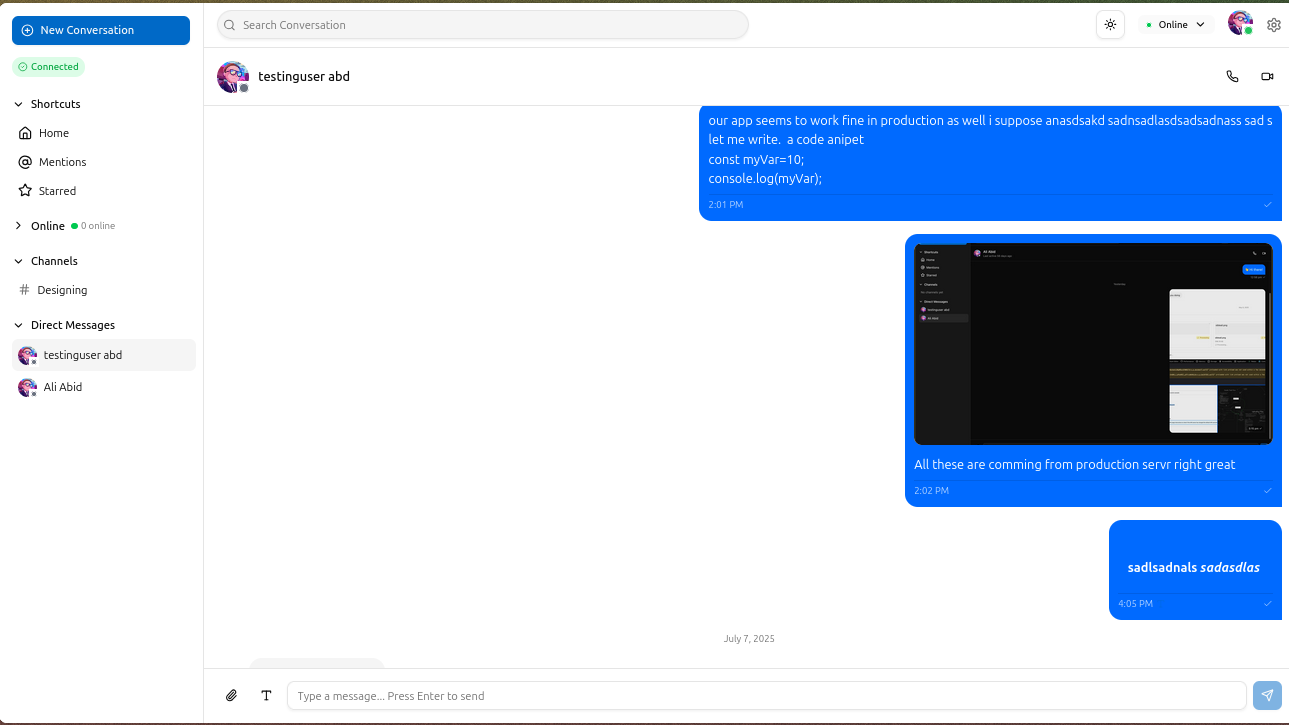
Task: Toggle the light/dark theme button
Action: (1110, 25)
